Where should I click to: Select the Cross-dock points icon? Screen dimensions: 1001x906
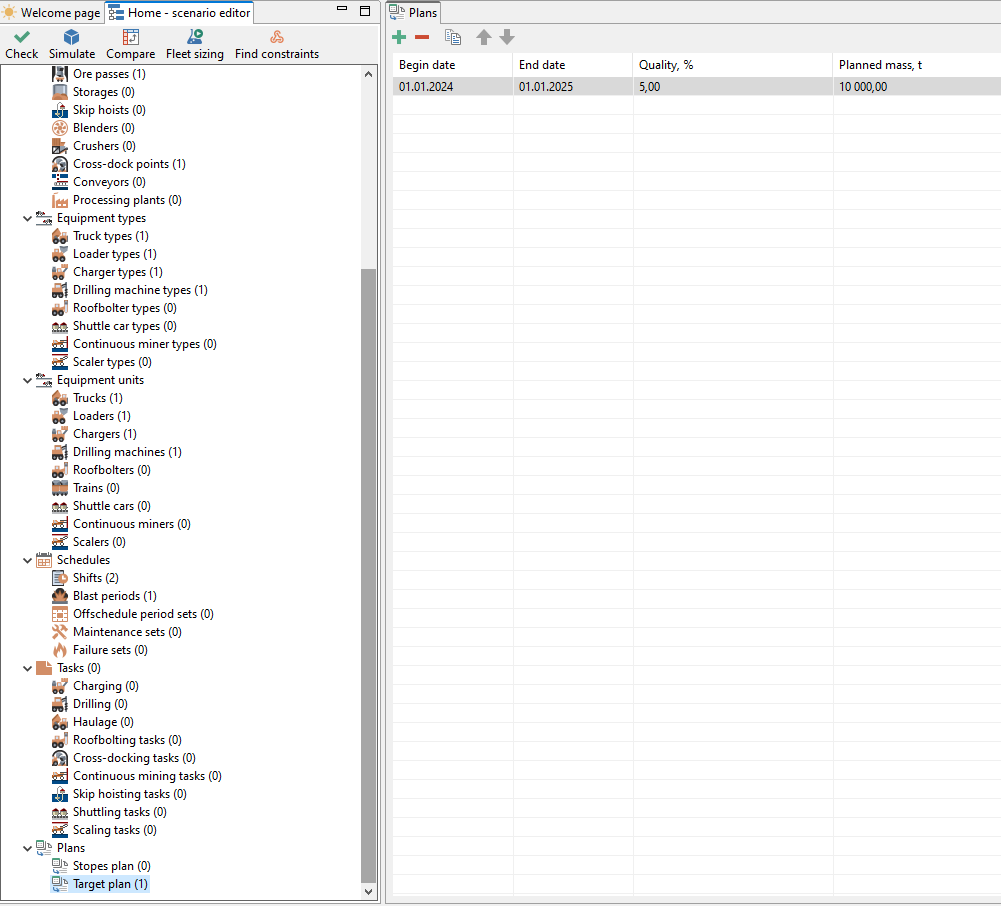(x=60, y=164)
